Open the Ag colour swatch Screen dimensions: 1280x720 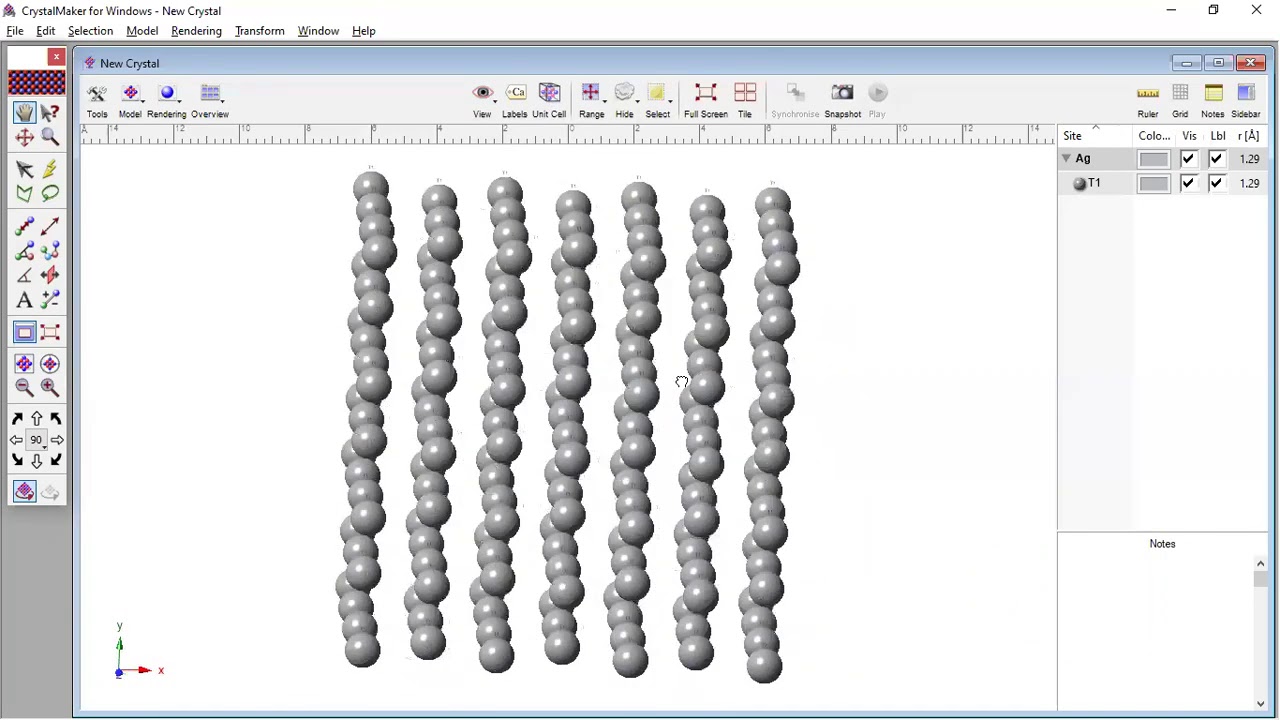point(1153,159)
